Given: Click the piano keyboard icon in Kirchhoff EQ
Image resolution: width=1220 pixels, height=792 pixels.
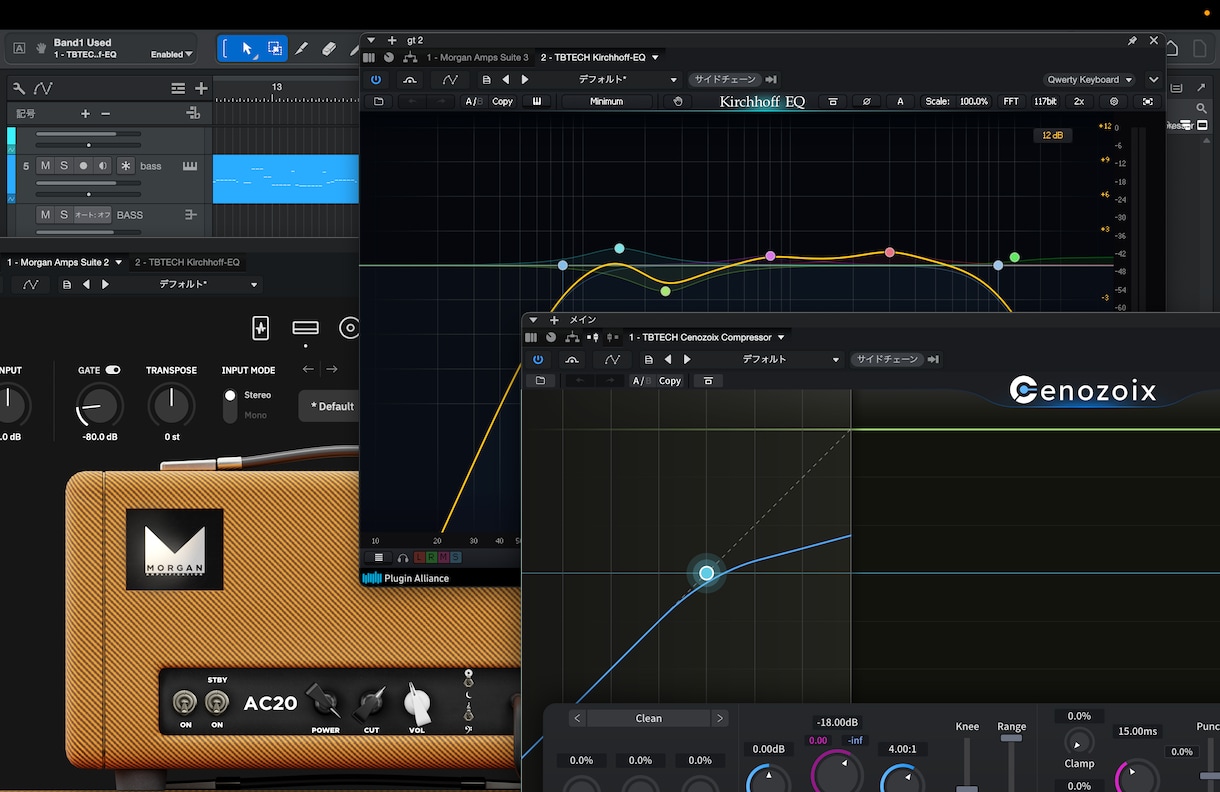Looking at the screenshot, I should pos(537,101).
